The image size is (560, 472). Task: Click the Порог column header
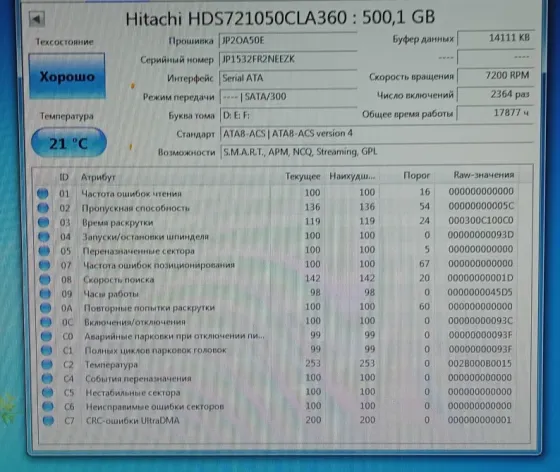point(416,176)
